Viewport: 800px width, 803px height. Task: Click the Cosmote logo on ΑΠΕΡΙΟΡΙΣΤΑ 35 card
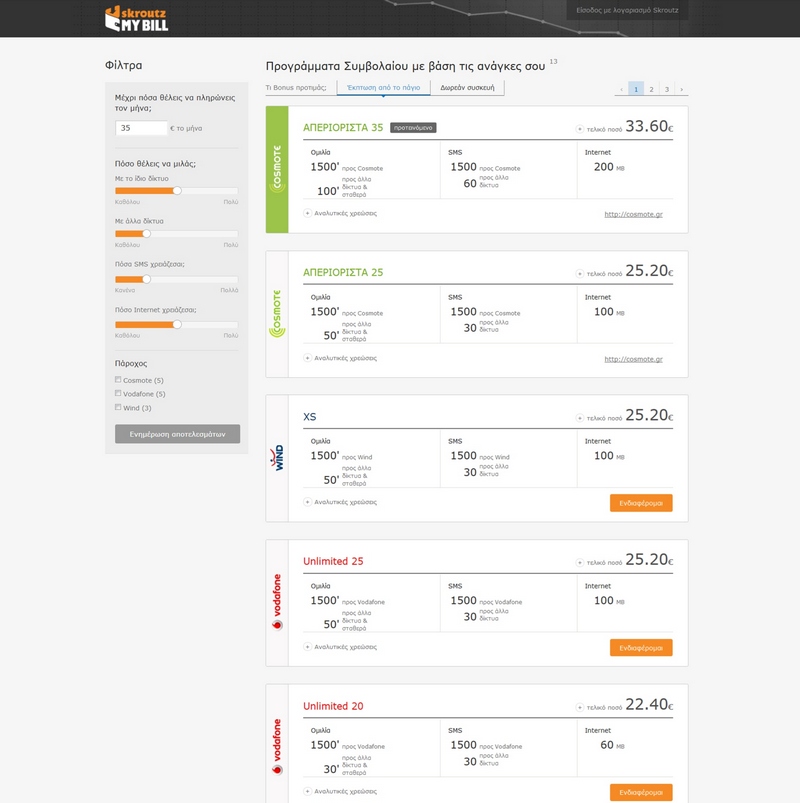277,168
